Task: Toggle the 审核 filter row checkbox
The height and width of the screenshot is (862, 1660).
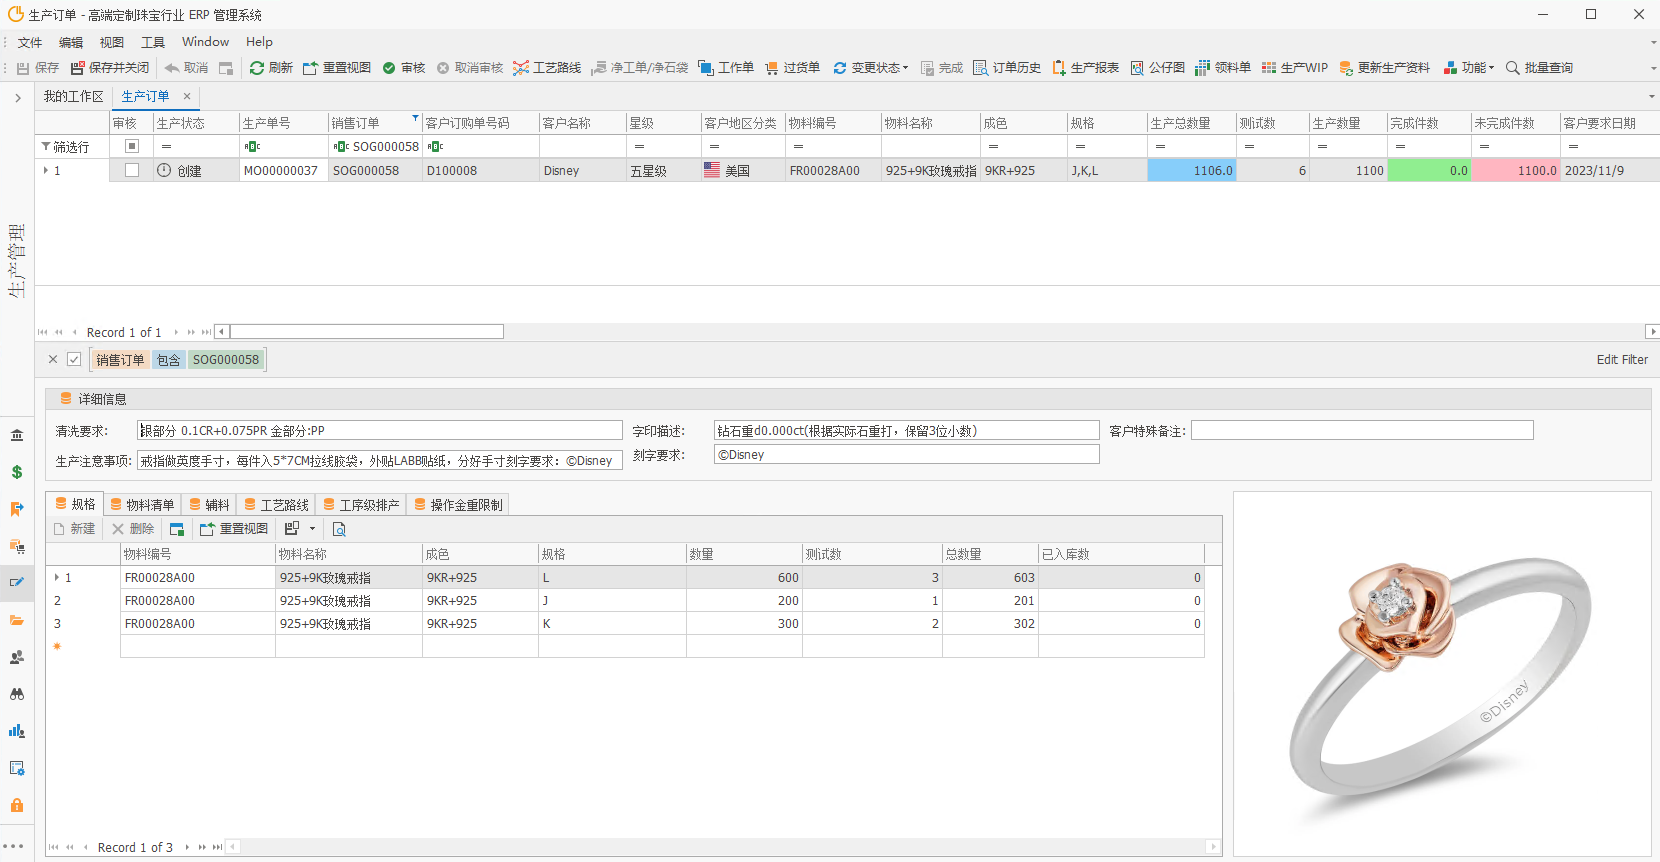Action: 132,146
